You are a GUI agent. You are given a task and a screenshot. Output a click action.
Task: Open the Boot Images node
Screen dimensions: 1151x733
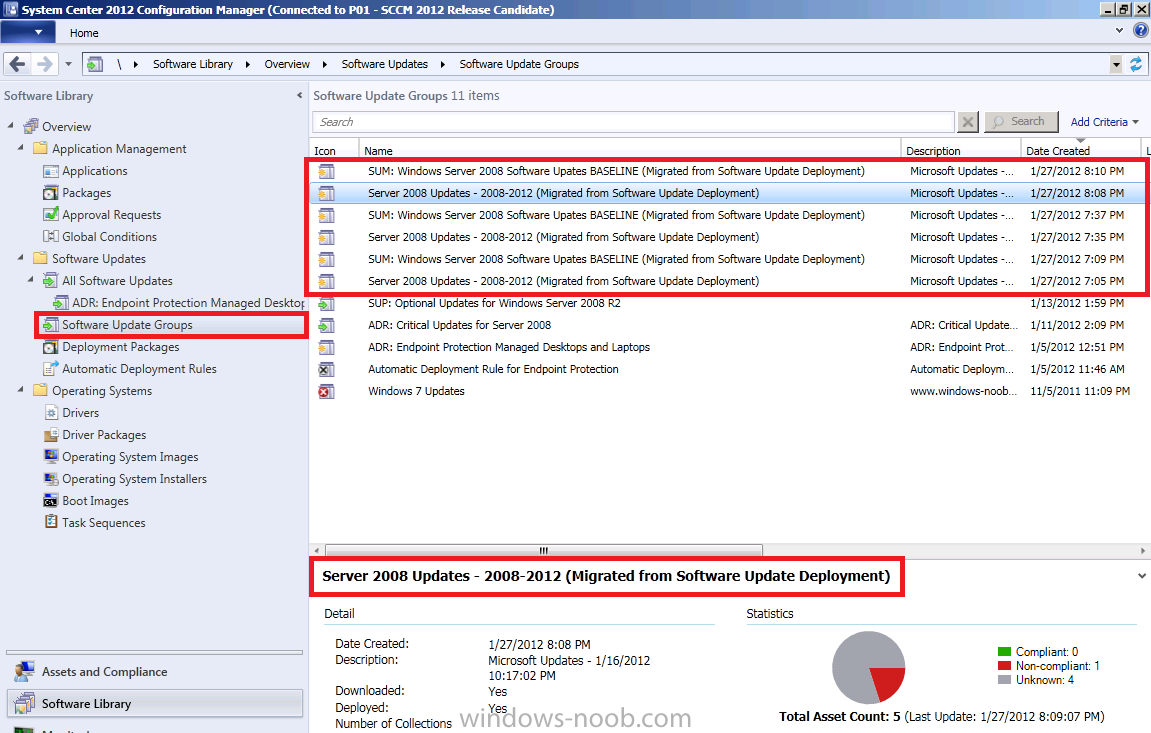[95, 501]
